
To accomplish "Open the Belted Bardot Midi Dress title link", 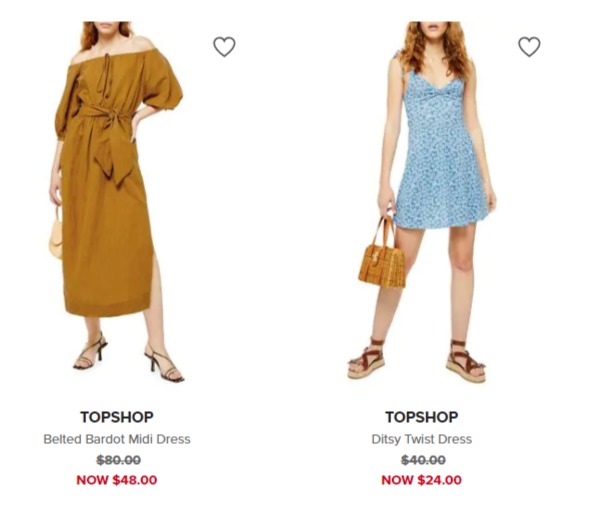I will pyautogui.click(x=117, y=439).
